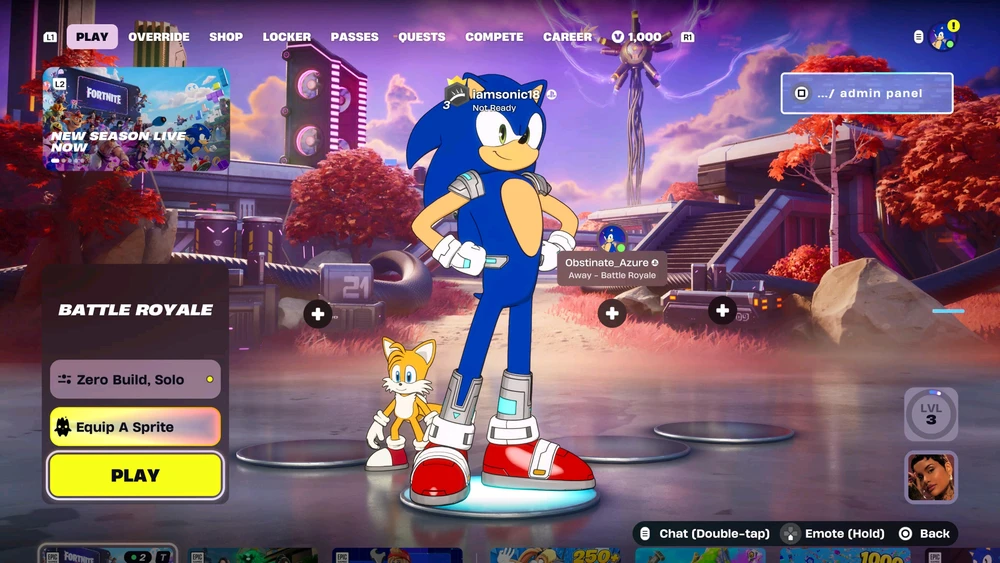
Task: Switch to the OVERRIDE tab
Action: point(159,37)
